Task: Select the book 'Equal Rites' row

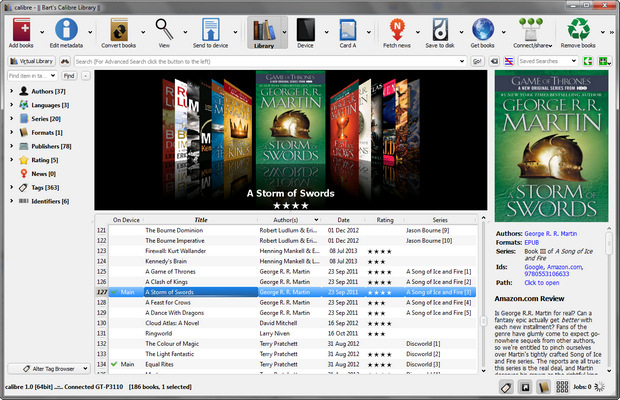Action: point(292,364)
